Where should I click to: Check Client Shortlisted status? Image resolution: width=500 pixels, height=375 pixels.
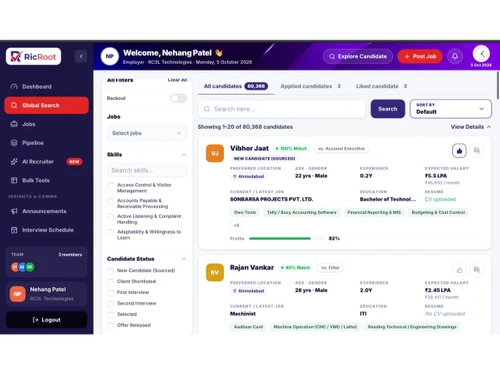111,282
